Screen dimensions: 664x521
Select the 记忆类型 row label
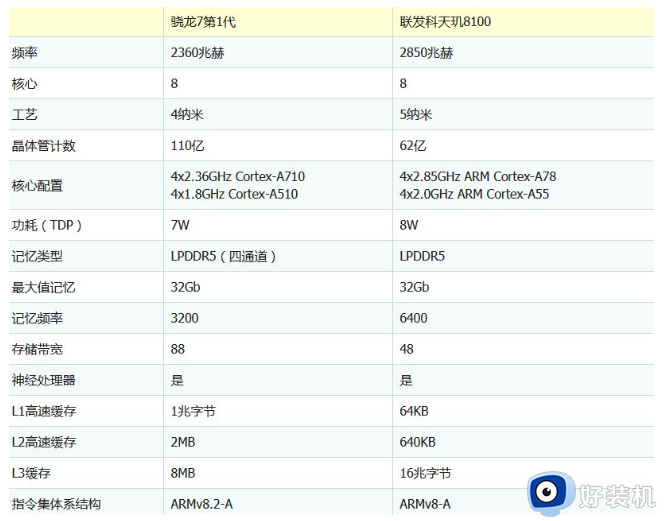click(x=37, y=256)
